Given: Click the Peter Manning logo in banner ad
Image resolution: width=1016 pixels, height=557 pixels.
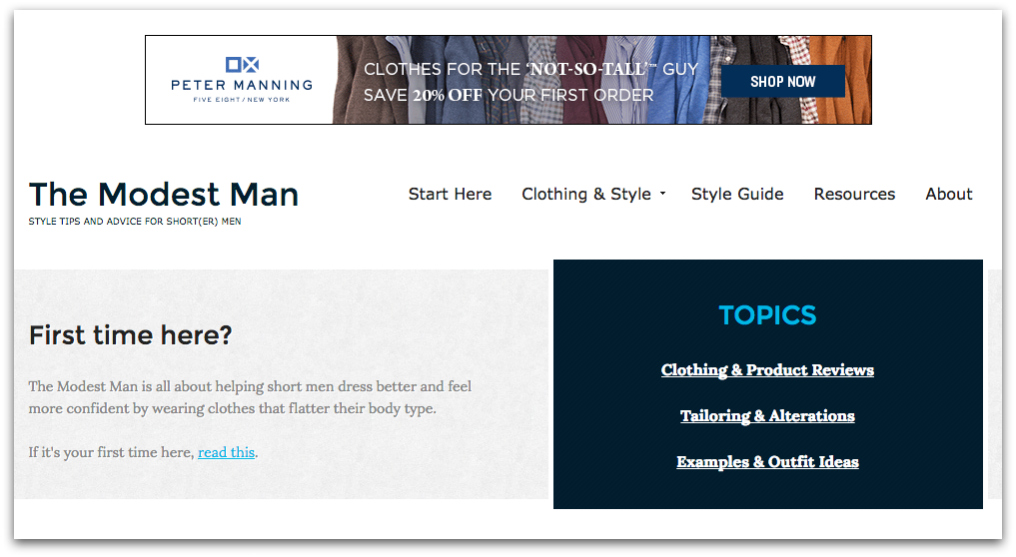Looking at the screenshot, I should (242, 80).
